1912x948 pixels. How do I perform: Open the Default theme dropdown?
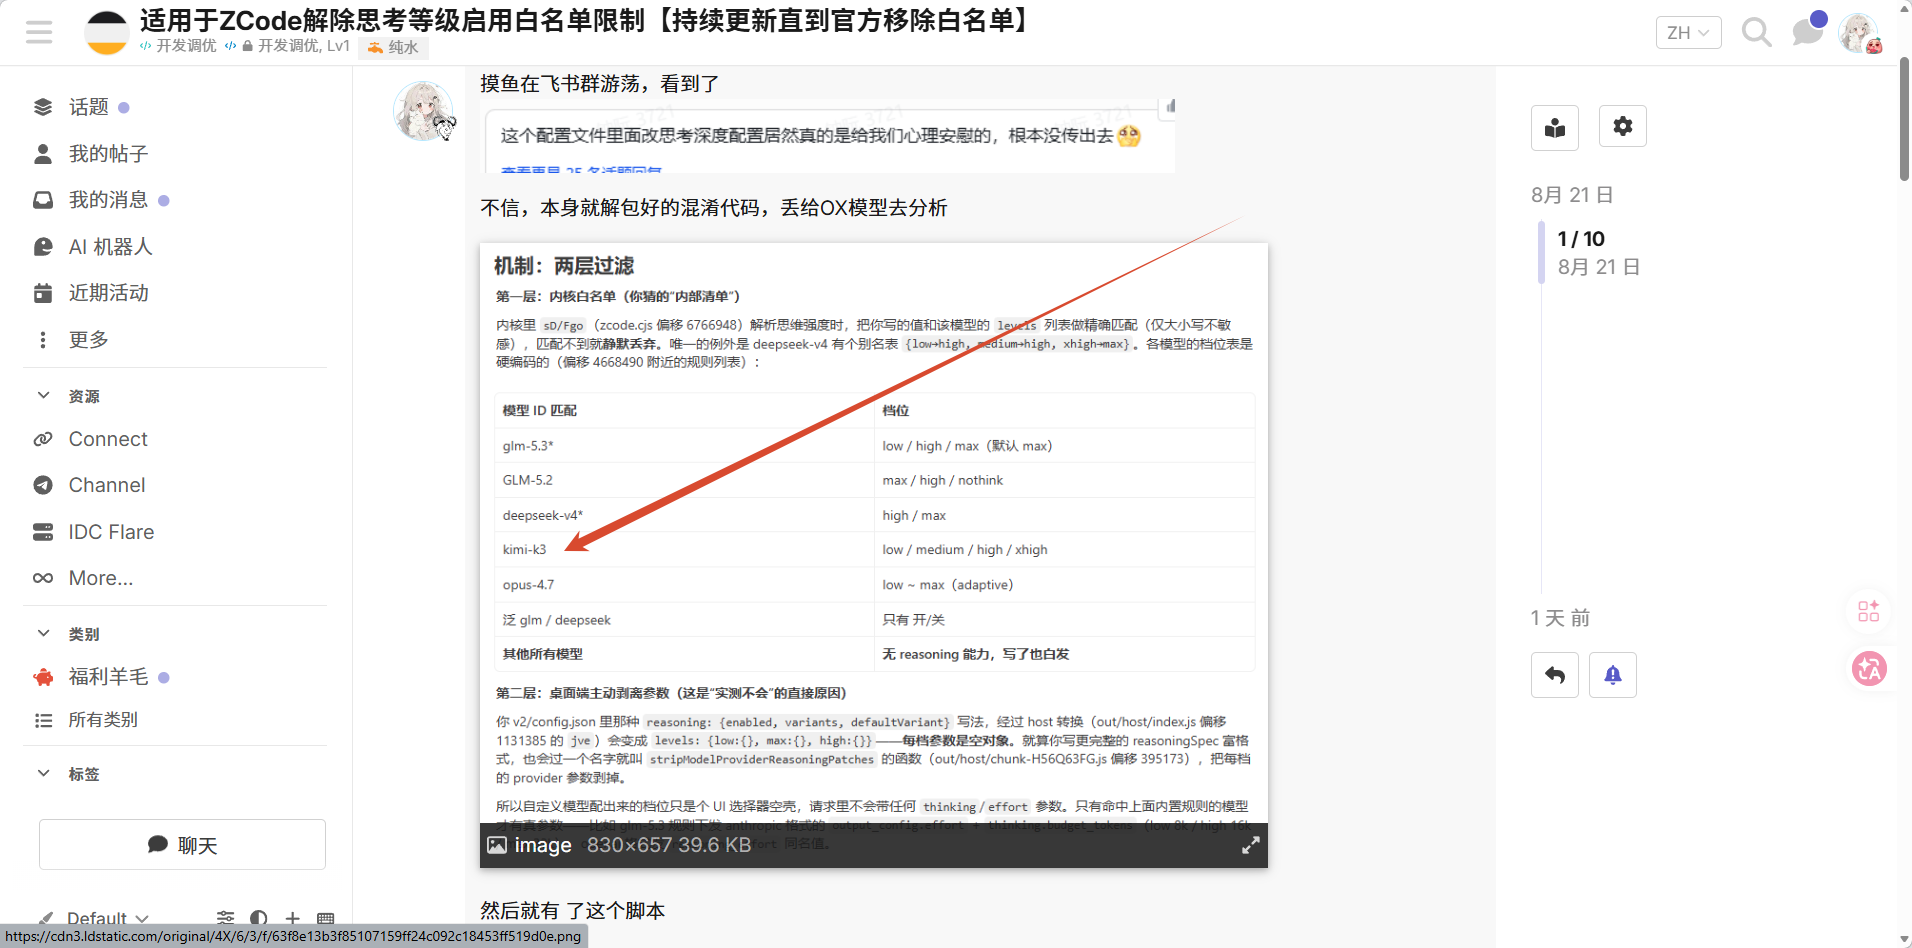(94, 918)
